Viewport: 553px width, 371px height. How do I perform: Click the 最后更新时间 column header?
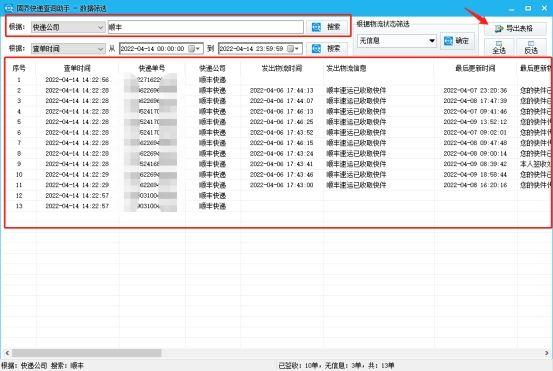475,68
